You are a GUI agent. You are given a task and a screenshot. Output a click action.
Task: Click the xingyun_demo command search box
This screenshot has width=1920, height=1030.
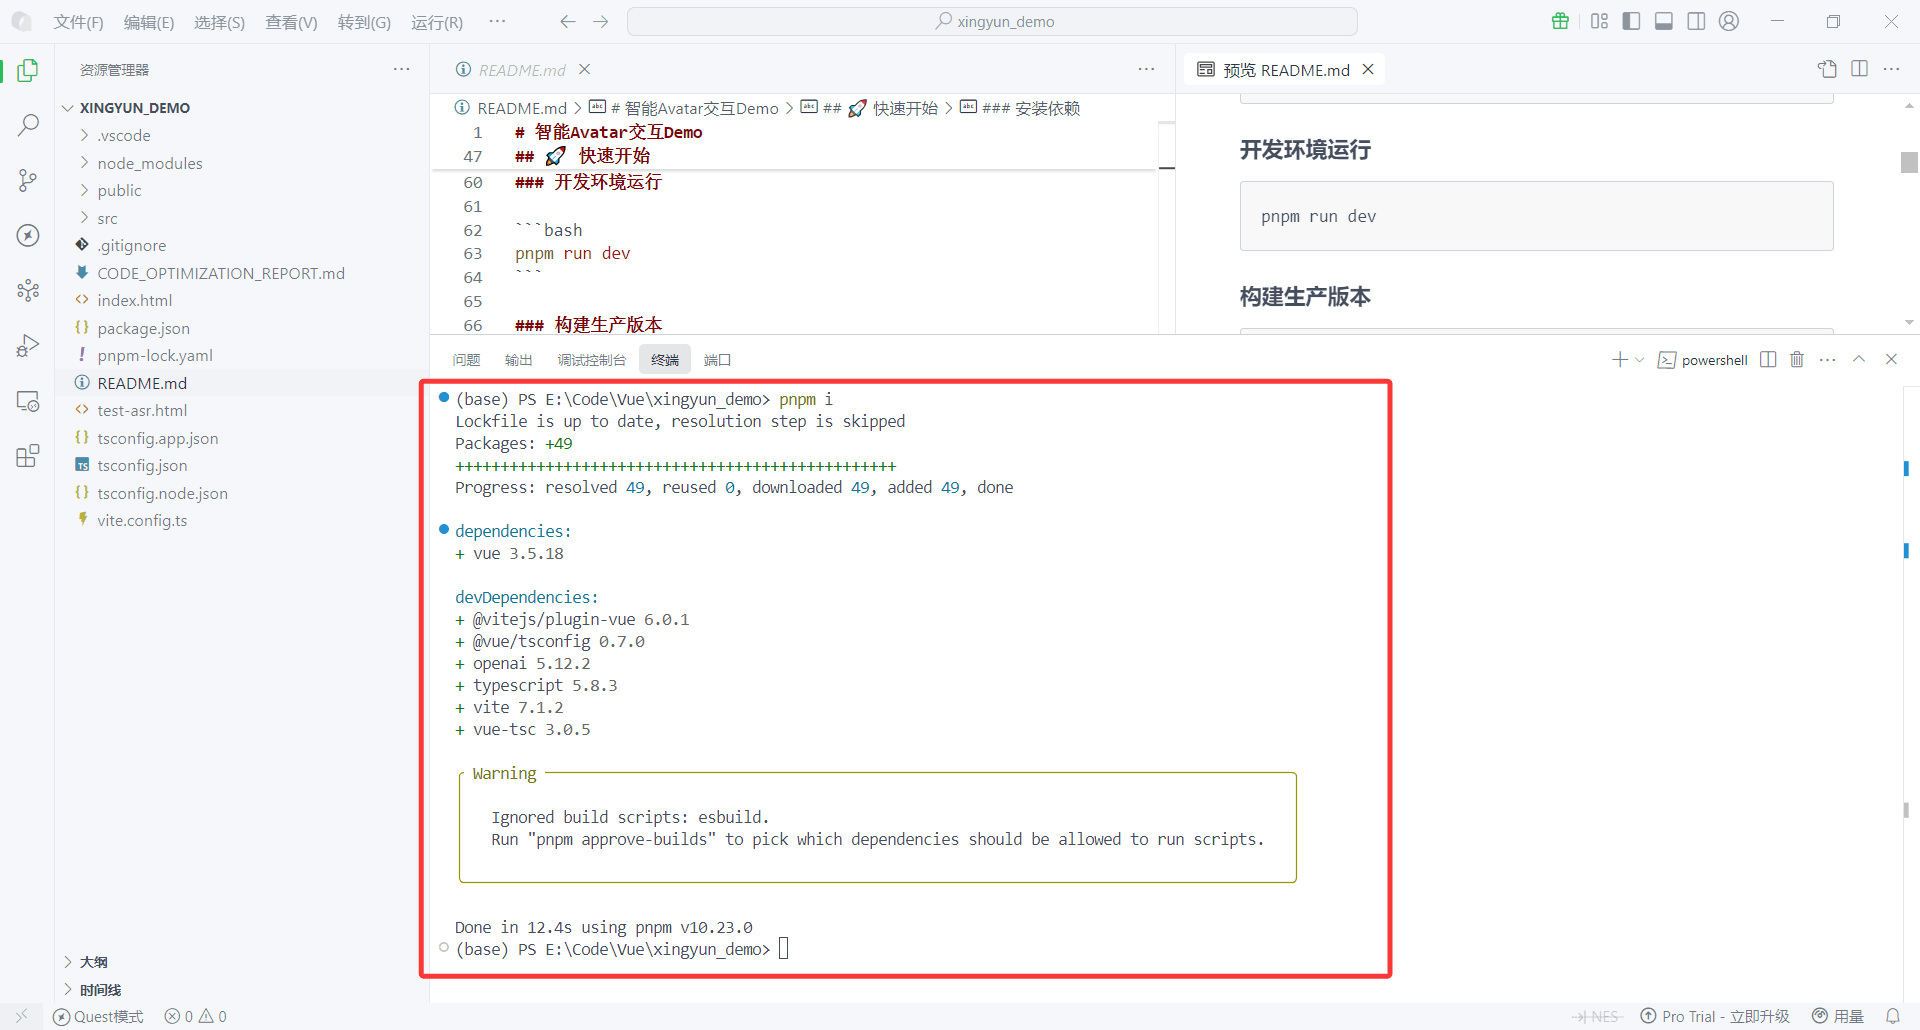coord(992,21)
